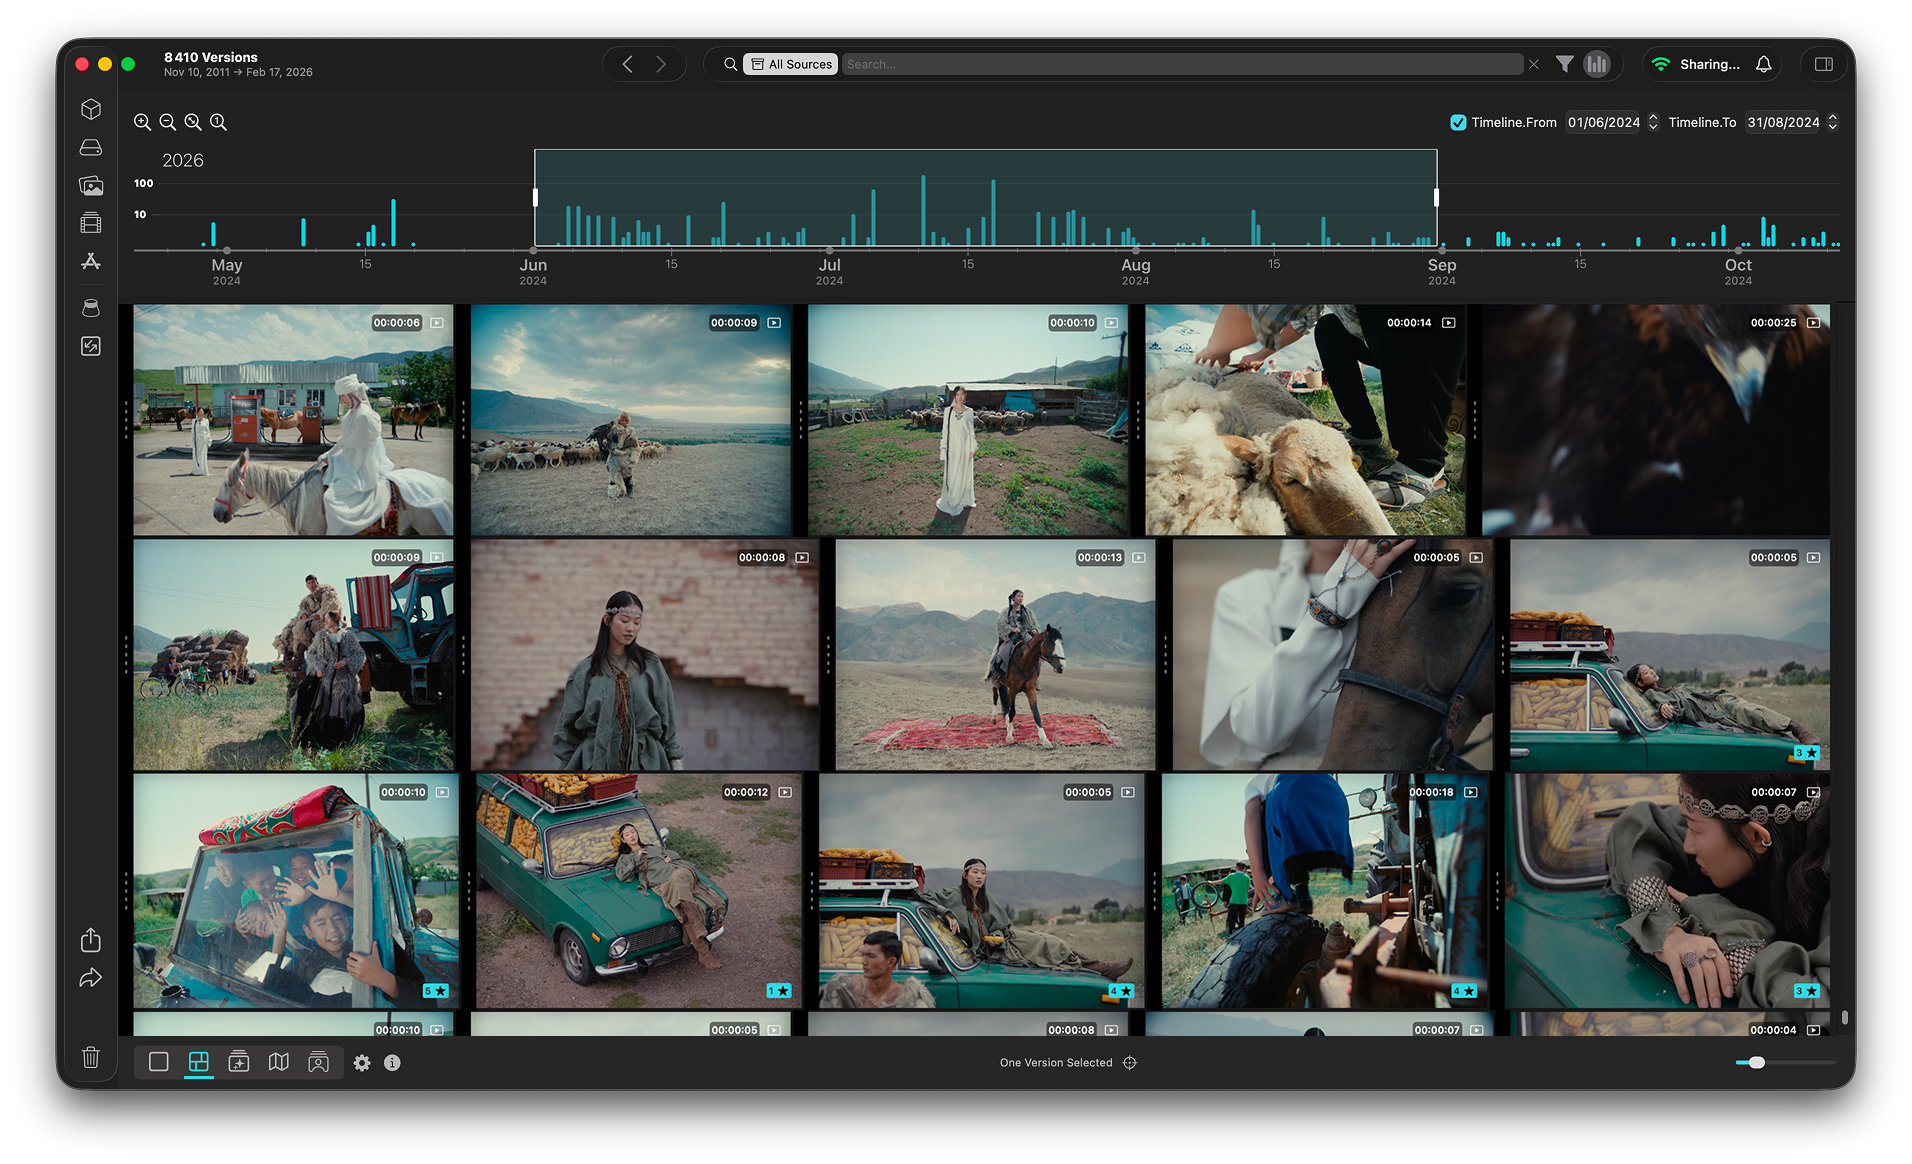This screenshot has height=1164, width=1912.
Task: Click the video icon on 00:00:25 clip
Action: (1813, 323)
